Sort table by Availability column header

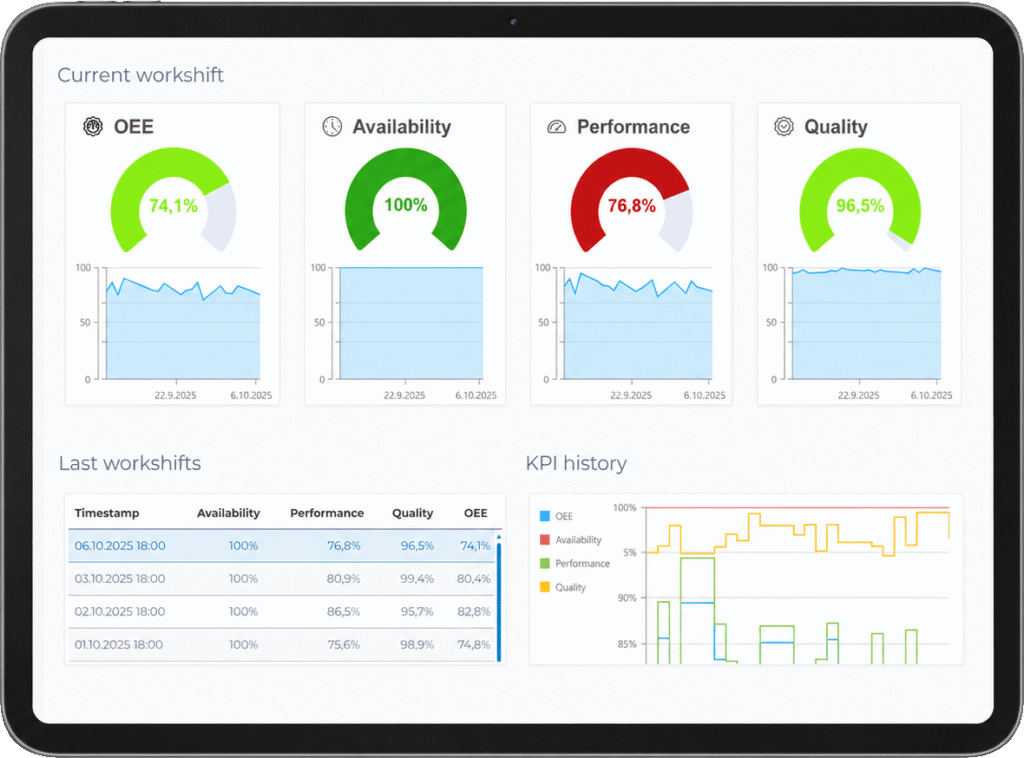click(x=228, y=513)
